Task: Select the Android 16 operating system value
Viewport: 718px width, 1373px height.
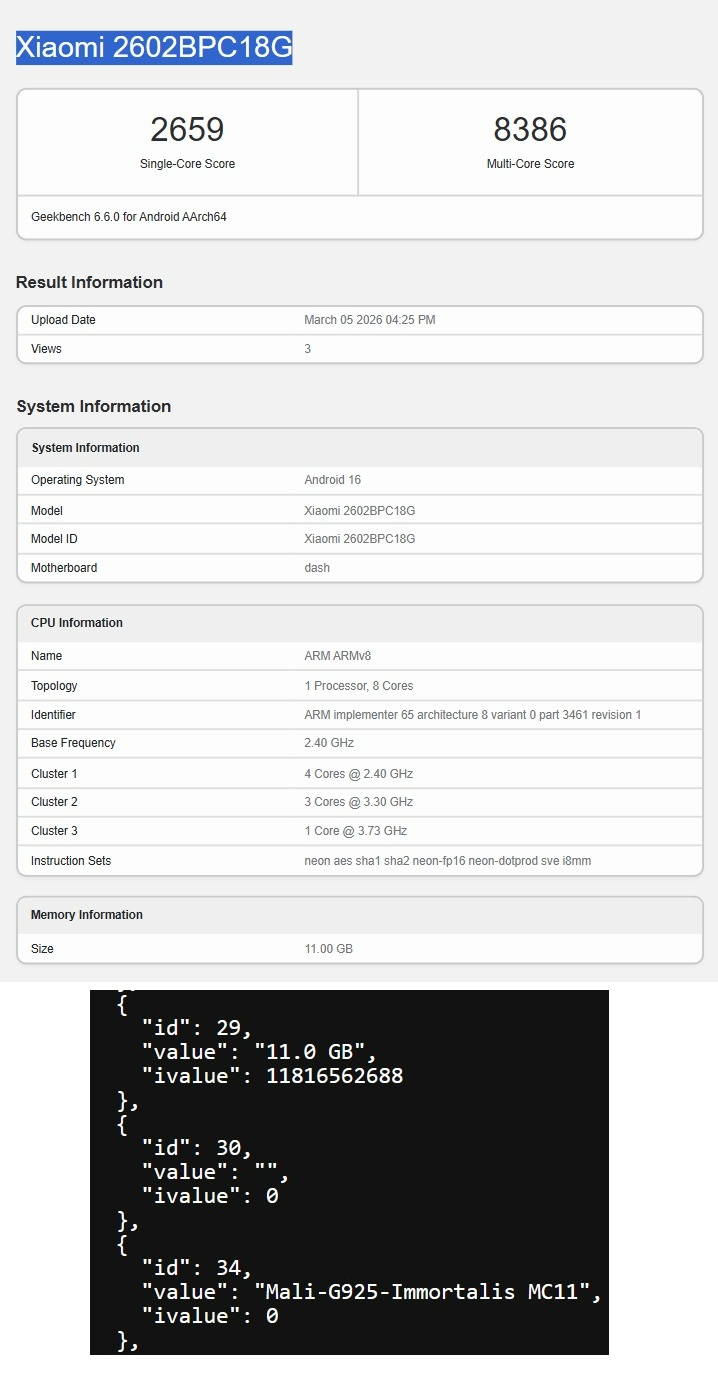Action: click(332, 480)
